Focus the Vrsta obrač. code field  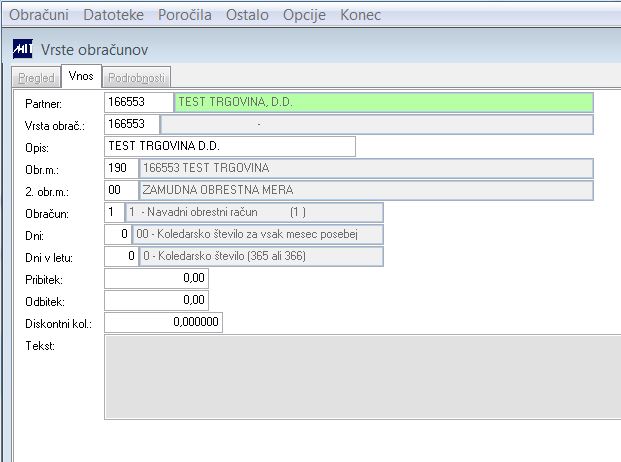click(x=132, y=124)
